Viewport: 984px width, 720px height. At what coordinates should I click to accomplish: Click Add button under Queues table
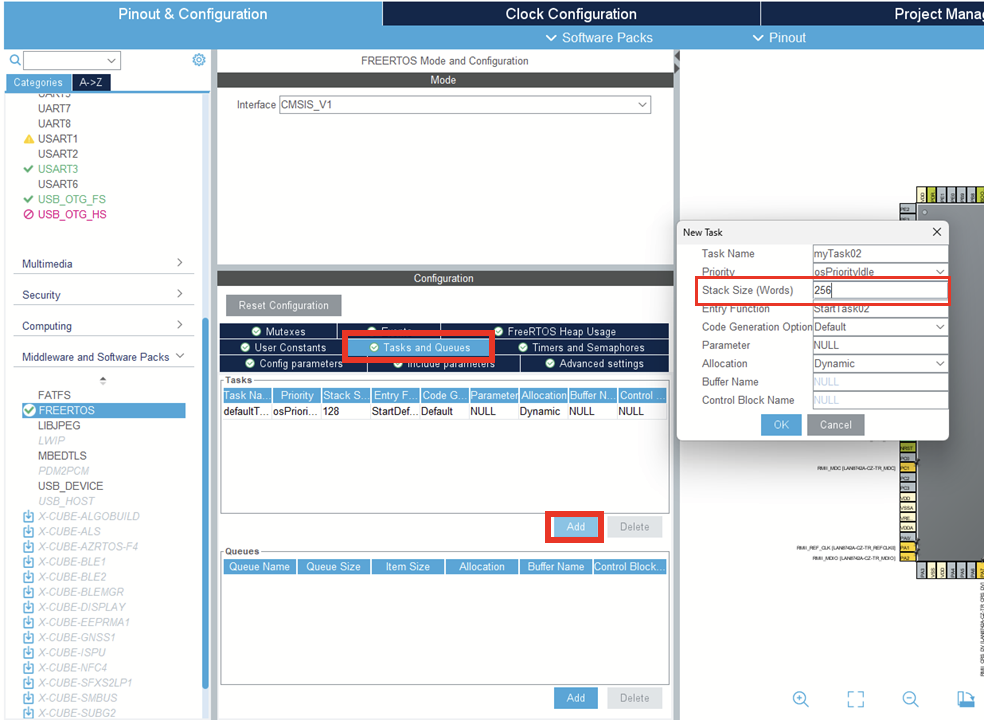(x=575, y=697)
